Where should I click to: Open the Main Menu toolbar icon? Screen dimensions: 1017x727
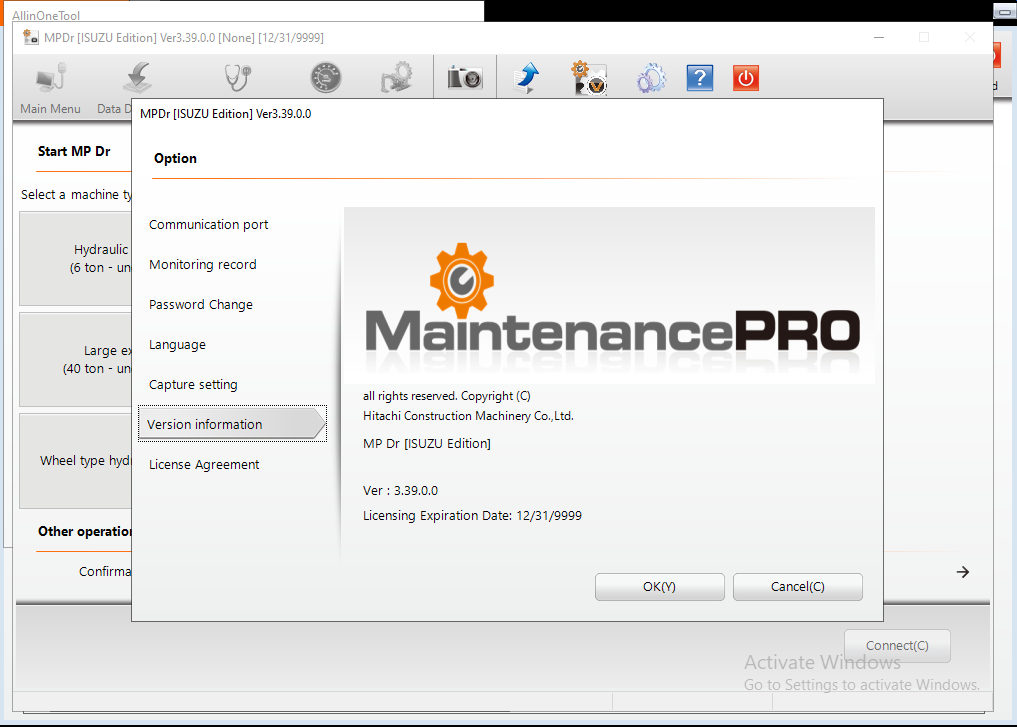51,78
